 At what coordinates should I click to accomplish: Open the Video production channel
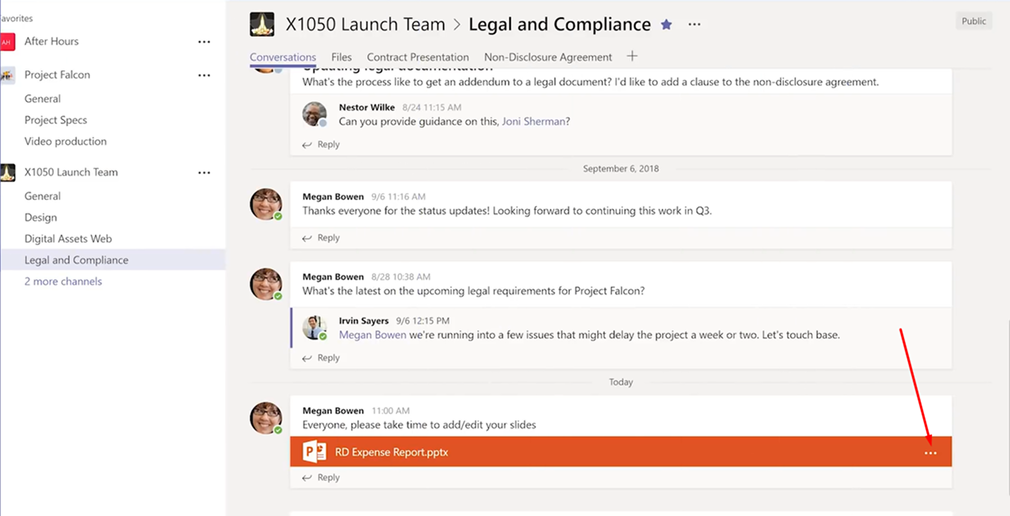(x=66, y=141)
